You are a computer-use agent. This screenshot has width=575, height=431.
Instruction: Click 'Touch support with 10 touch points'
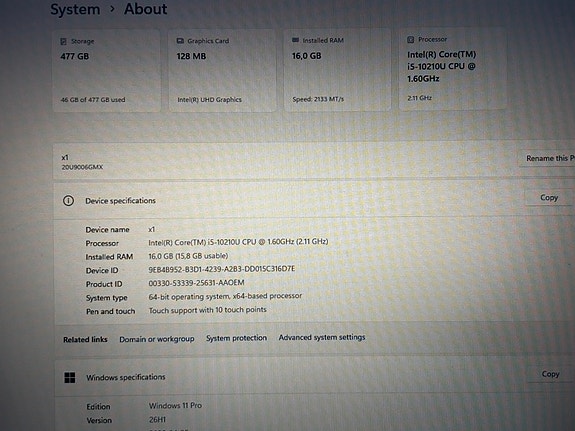207,310
